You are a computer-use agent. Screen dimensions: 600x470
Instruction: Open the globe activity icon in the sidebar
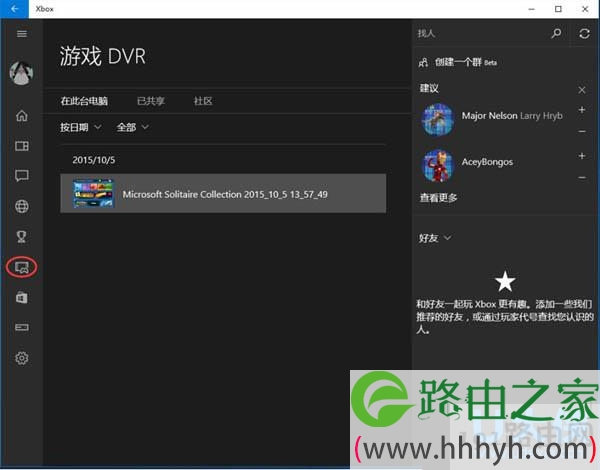point(22,206)
